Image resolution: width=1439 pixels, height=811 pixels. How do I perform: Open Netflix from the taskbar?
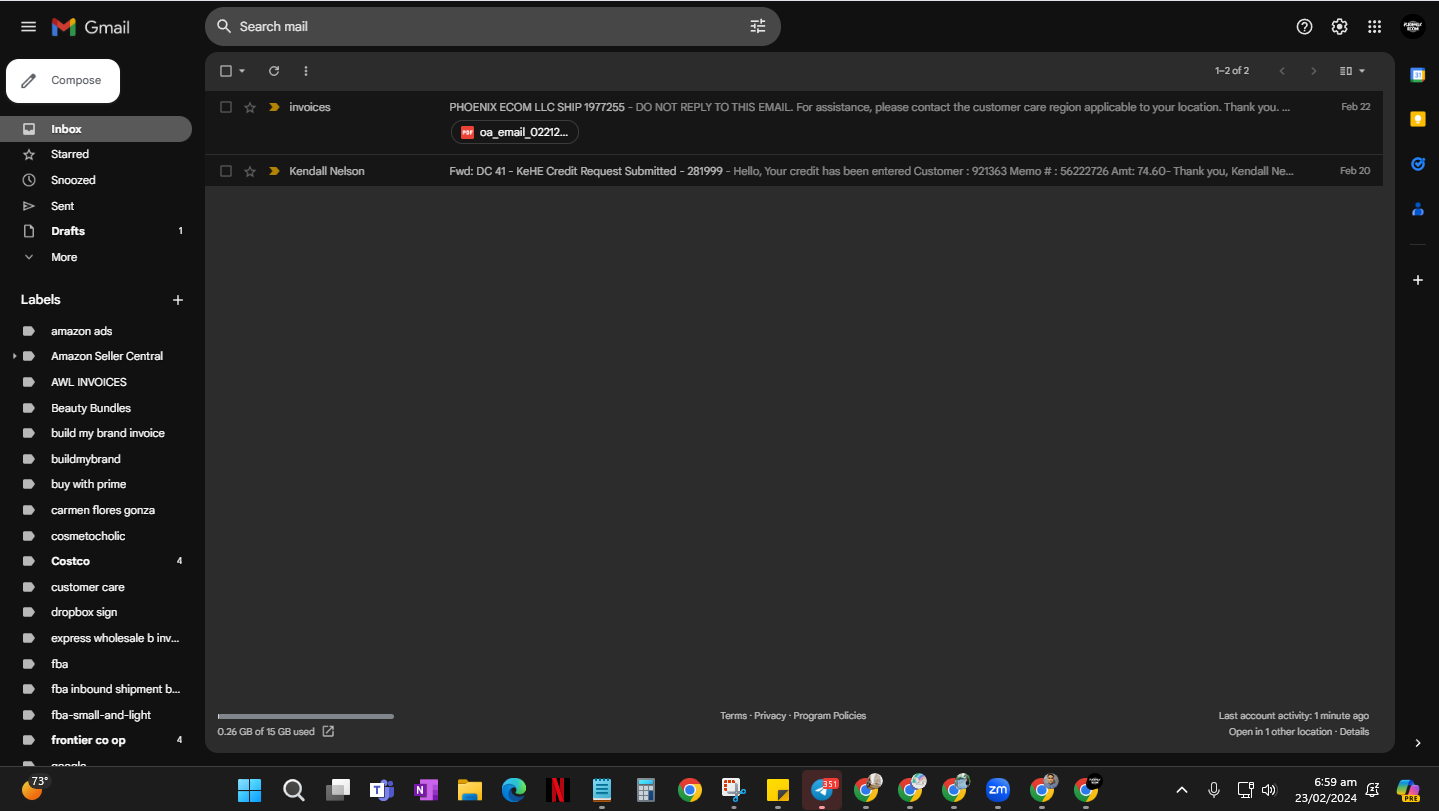pos(558,790)
